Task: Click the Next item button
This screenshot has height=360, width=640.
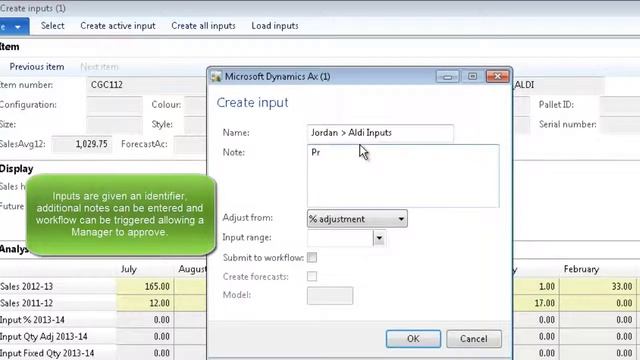Action: coord(99,67)
